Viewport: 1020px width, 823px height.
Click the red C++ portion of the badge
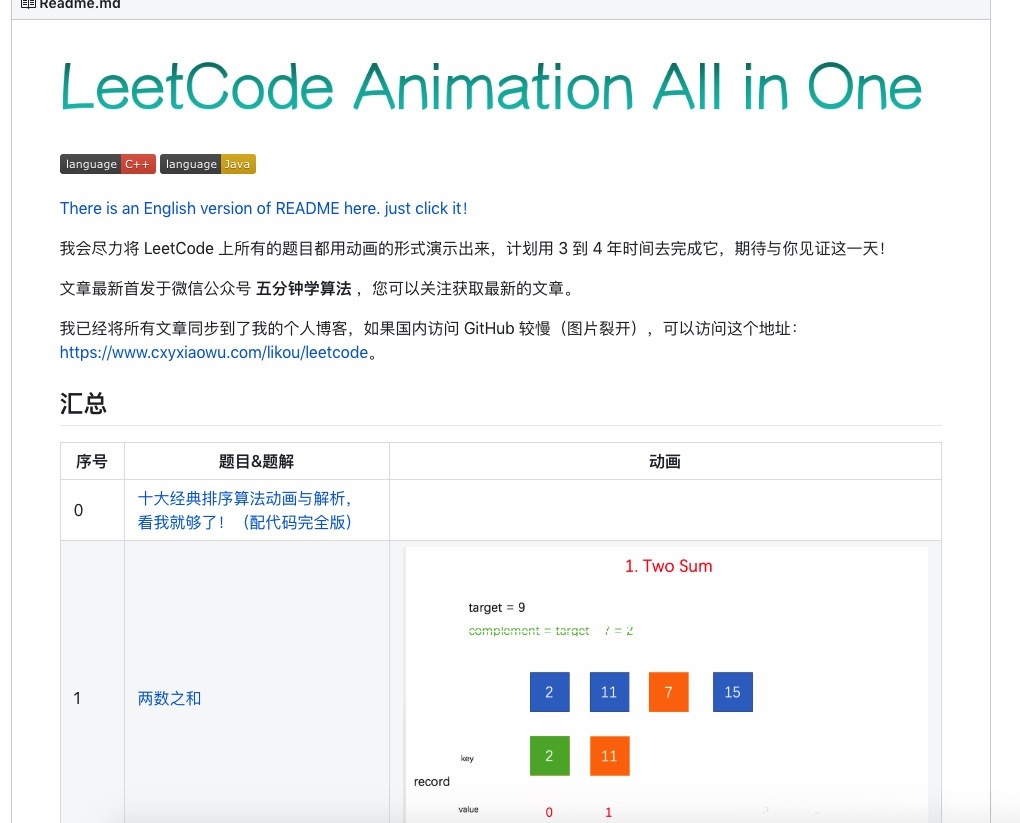click(137, 164)
